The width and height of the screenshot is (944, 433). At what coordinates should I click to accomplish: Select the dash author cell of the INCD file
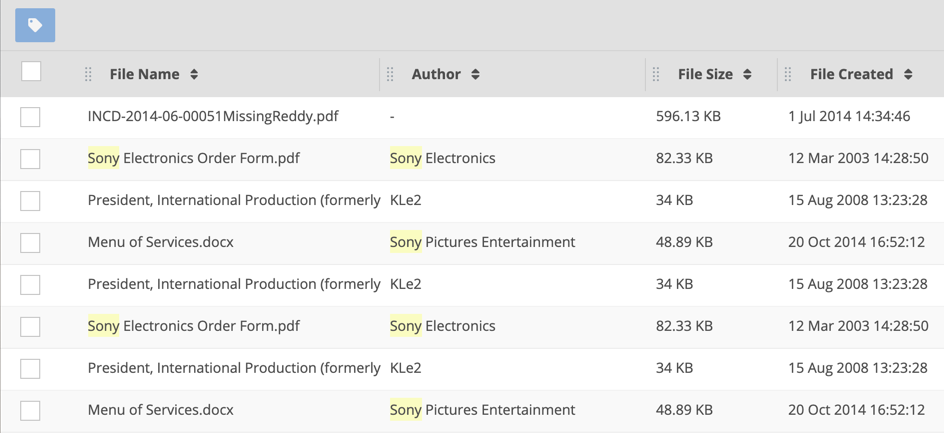pos(392,117)
